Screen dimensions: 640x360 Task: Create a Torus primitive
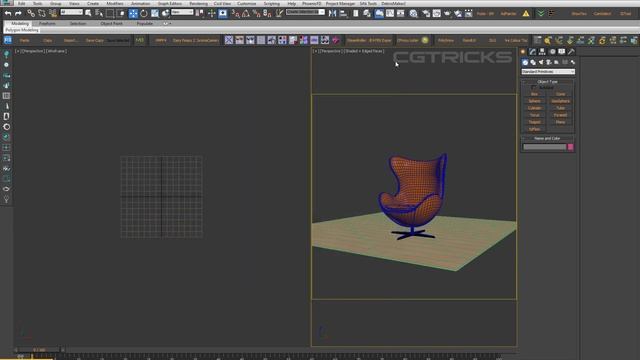coord(534,115)
